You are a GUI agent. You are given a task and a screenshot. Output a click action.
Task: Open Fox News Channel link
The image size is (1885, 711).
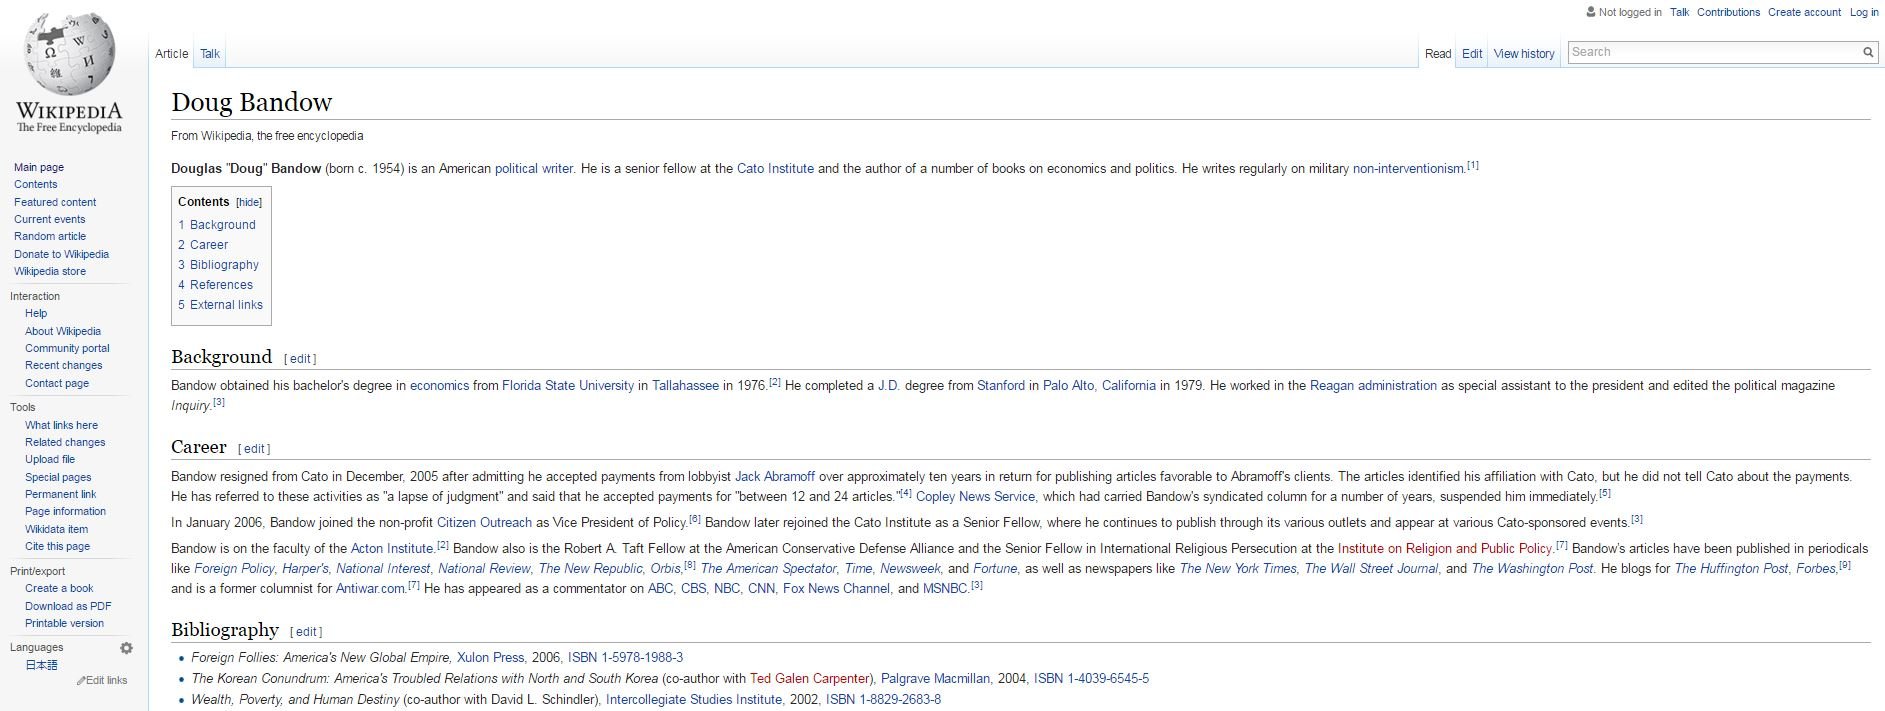click(x=836, y=589)
